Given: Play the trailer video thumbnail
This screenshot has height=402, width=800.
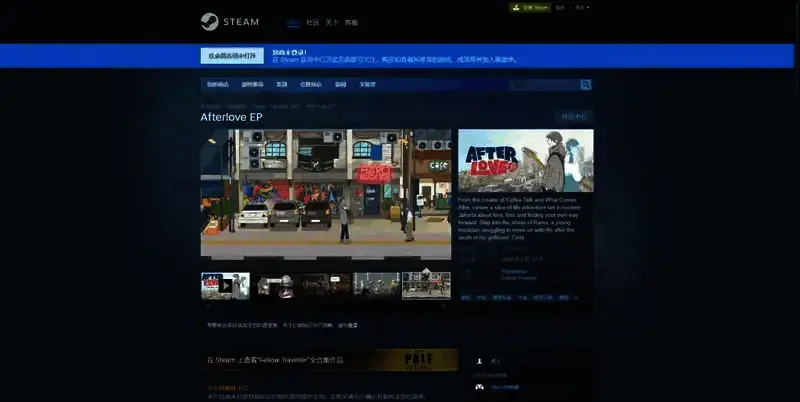Looking at the screenshot, I should click(x=225, y=285).
